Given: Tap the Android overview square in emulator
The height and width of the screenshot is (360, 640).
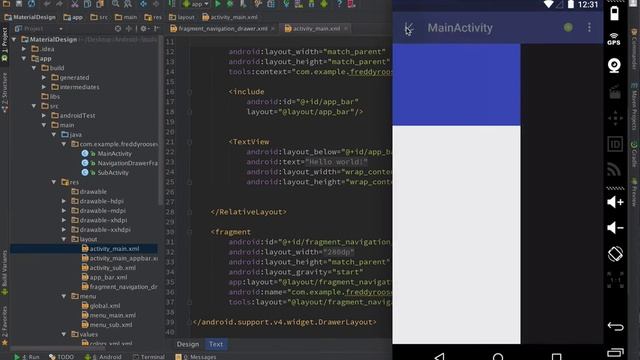Looking at the screenshot, I should (556, 357).
